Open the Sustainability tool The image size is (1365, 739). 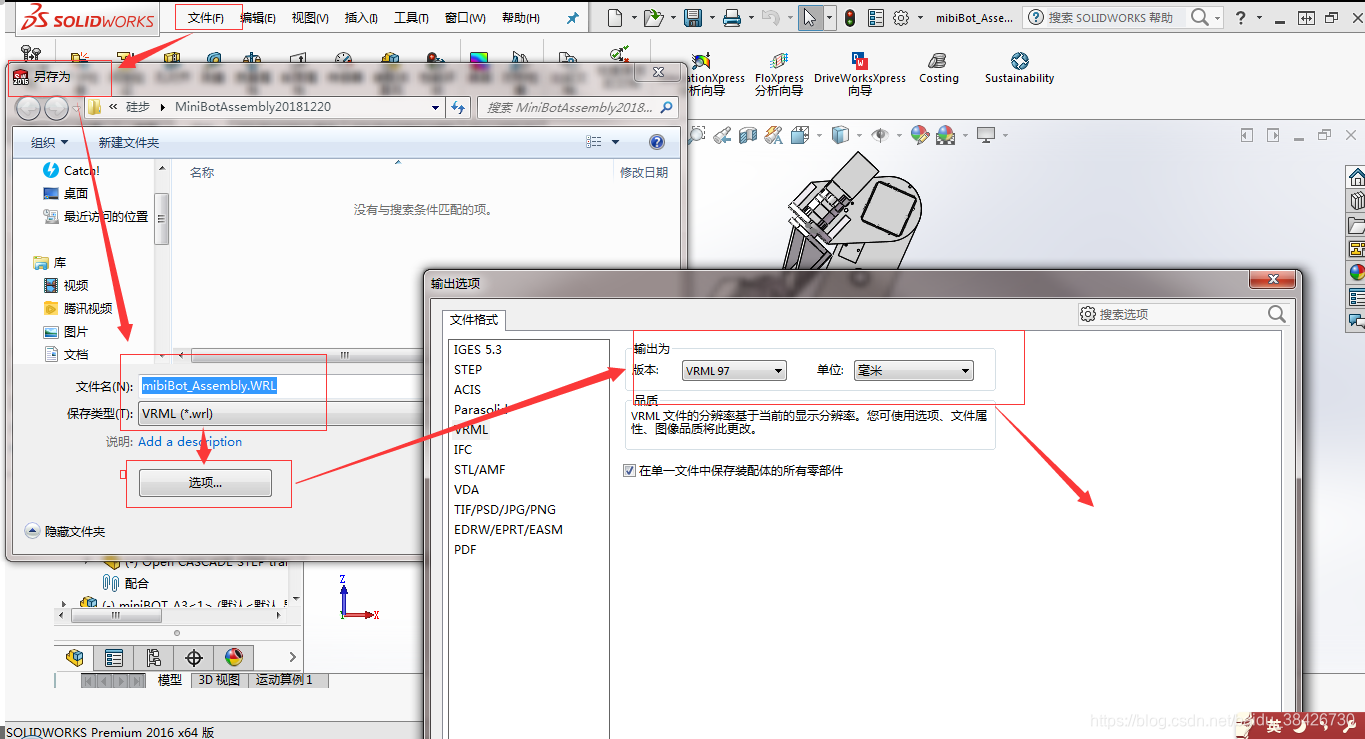[1019, 69]
